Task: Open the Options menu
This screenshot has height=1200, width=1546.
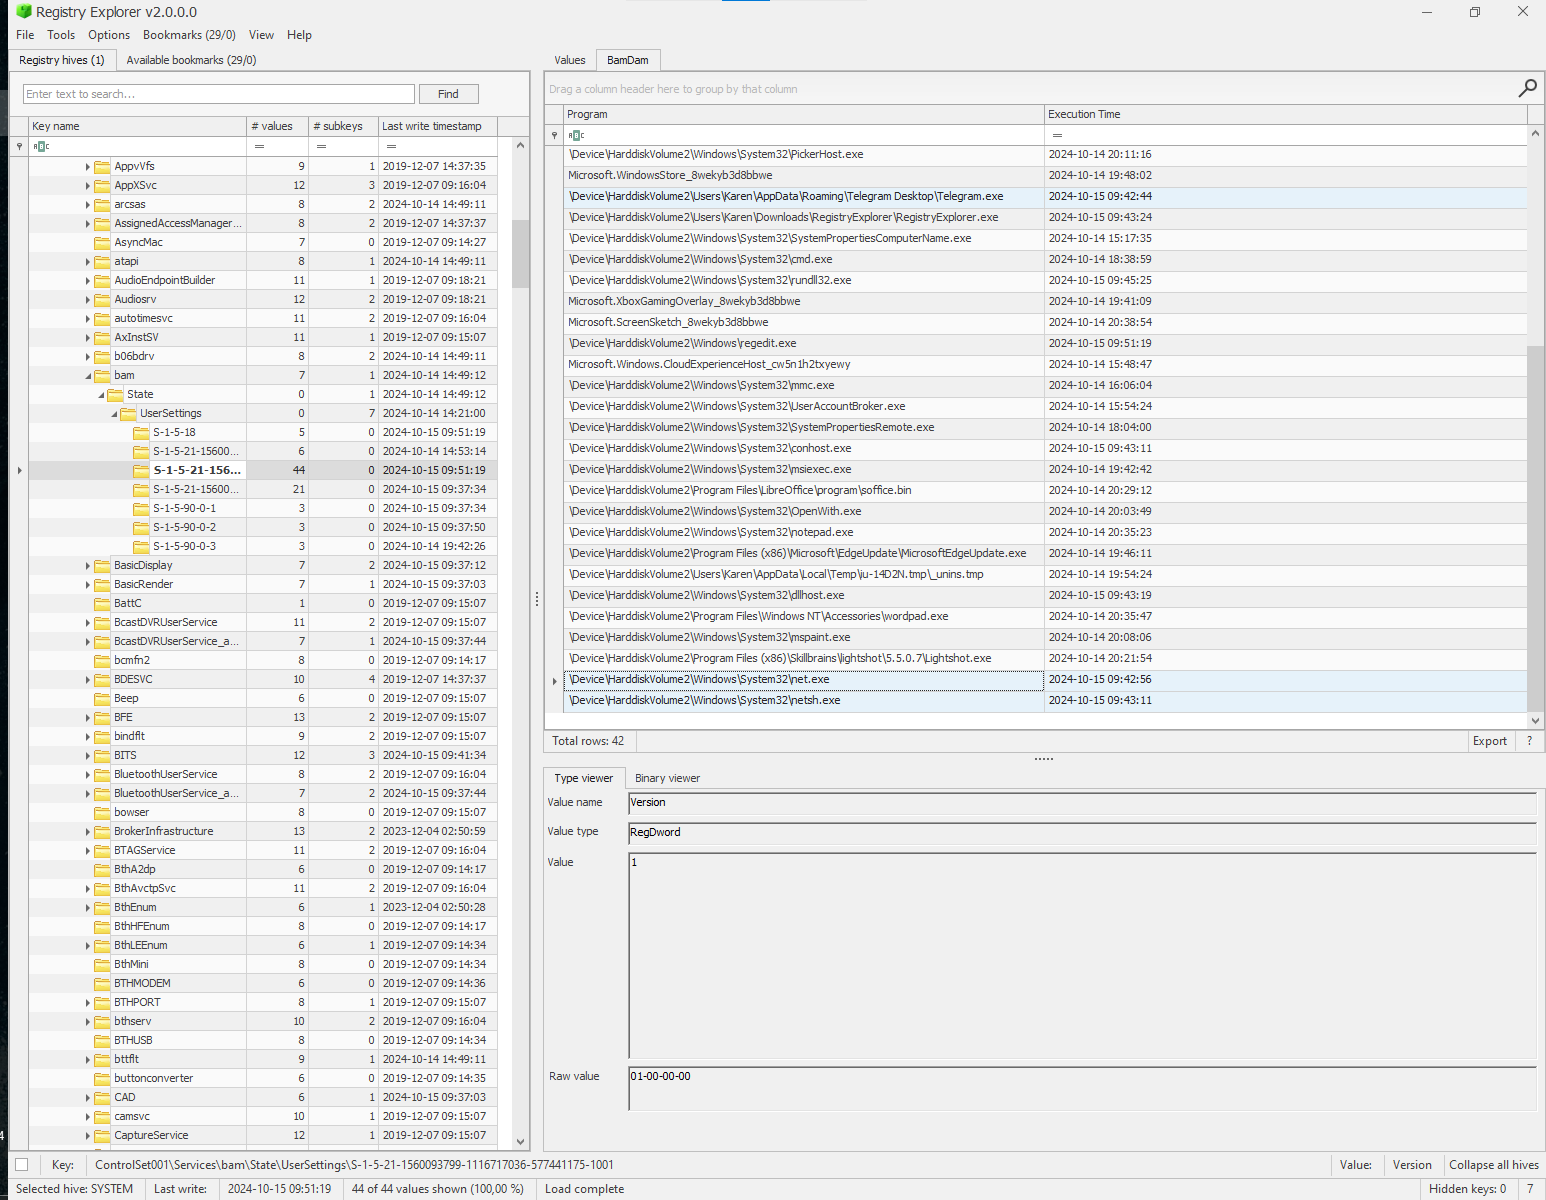Action: point(109,35)
